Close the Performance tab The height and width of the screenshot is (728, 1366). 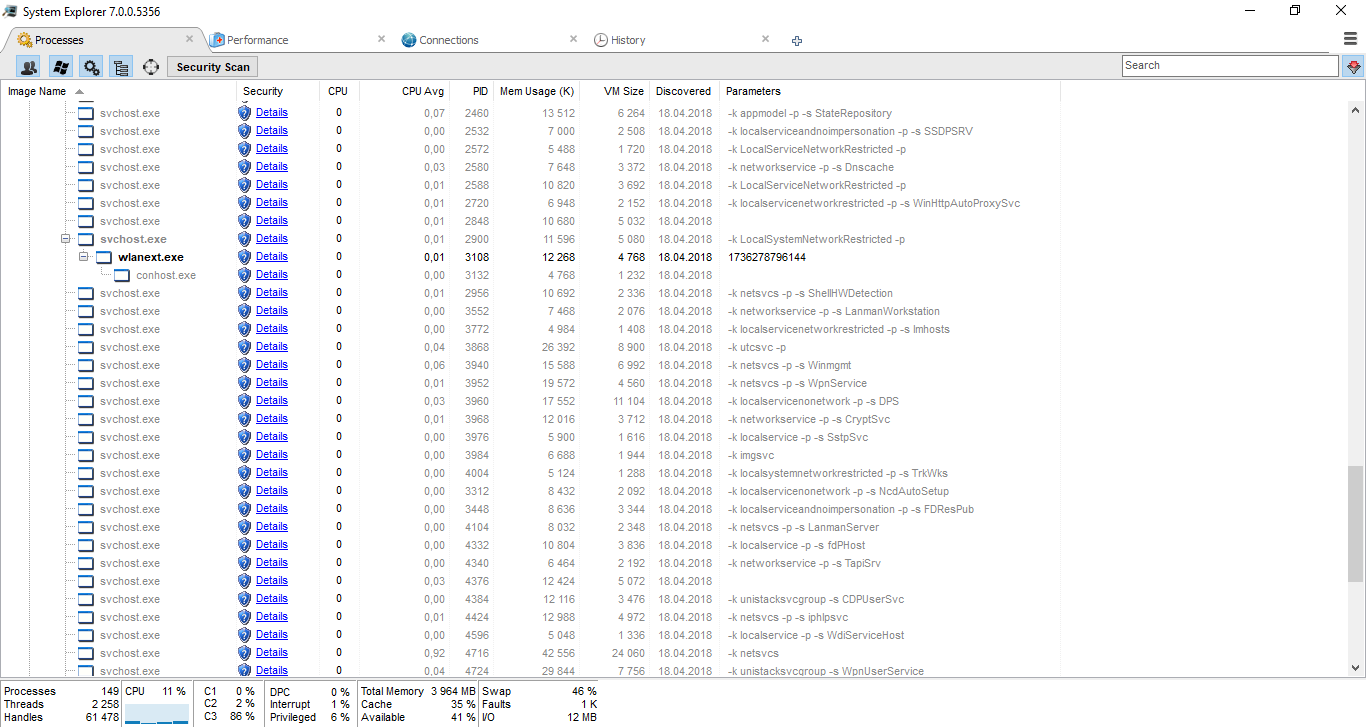tap(381, 39)
